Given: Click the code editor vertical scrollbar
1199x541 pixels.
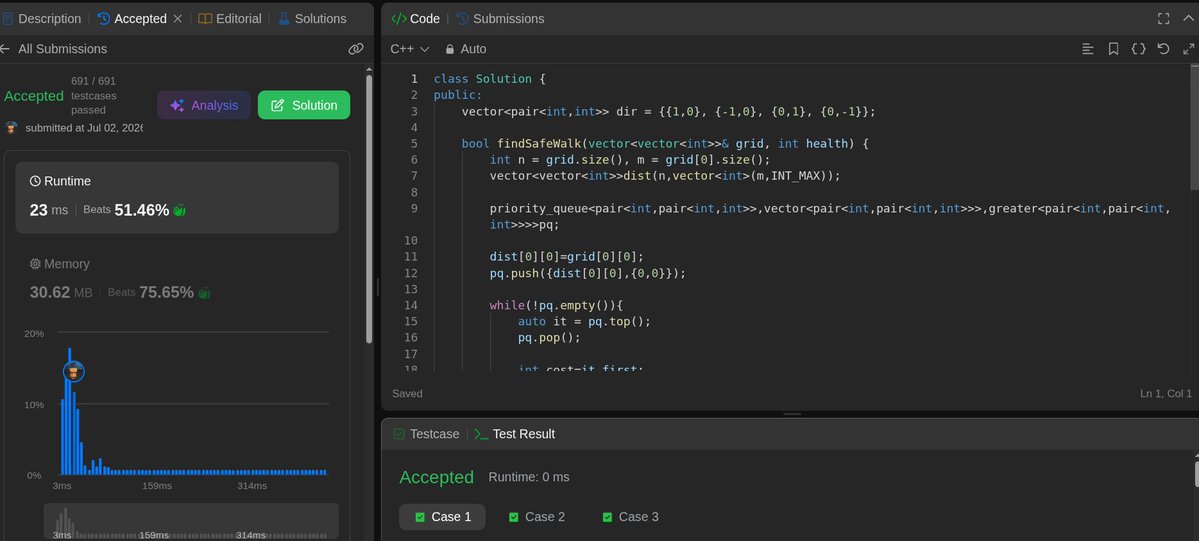Looking at the screenshot, I should tap(1194, 126).
